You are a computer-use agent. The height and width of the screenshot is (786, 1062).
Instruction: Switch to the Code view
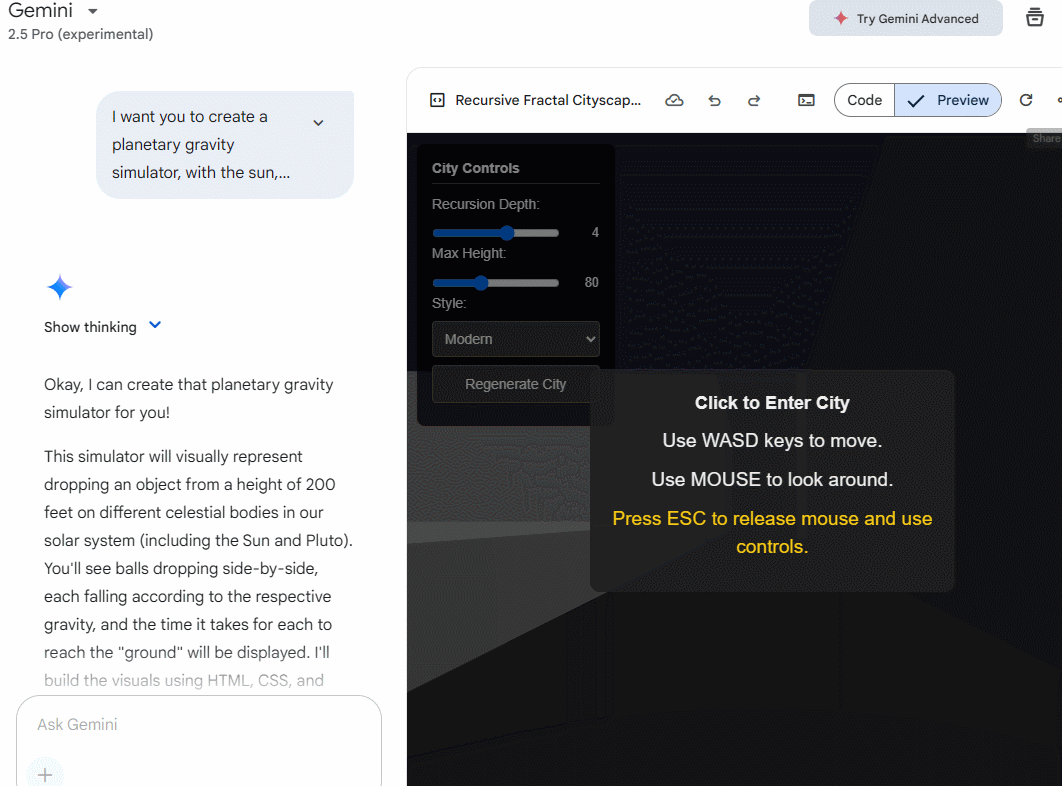pyautogui.click(x=864, y=100)
